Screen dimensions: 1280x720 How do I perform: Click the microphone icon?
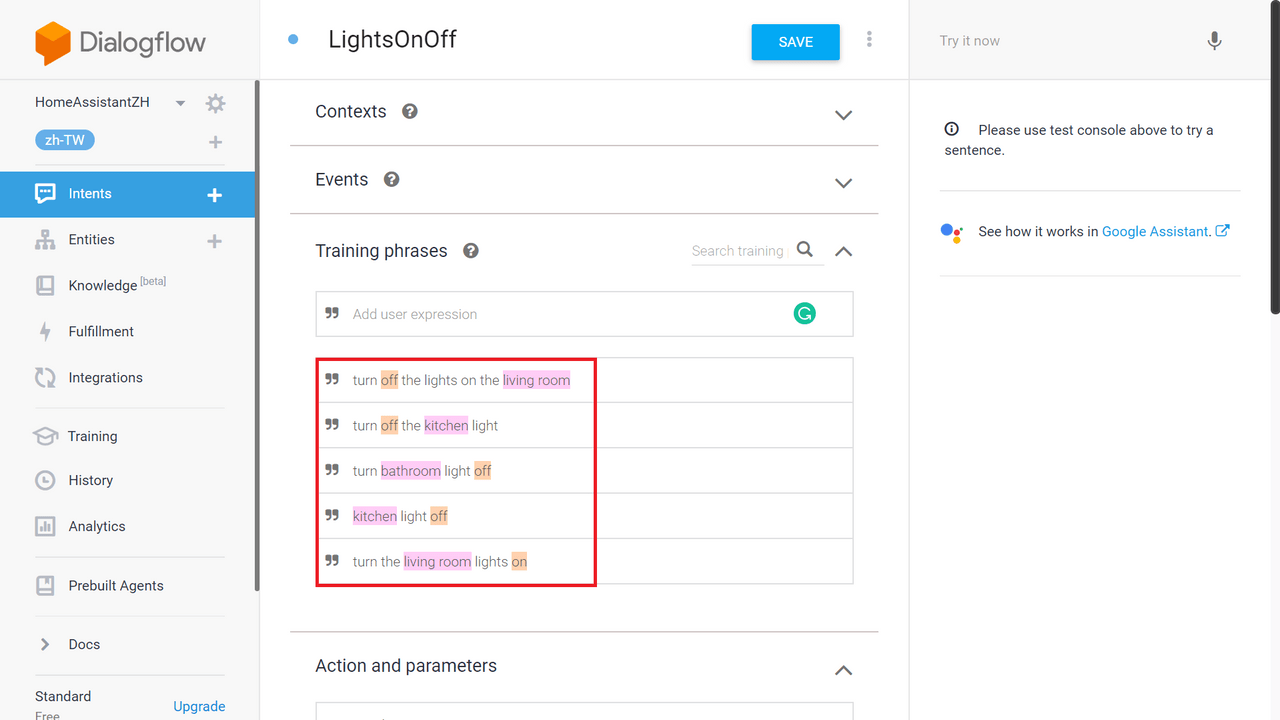pyautogui.click(x=1214, y=41)
